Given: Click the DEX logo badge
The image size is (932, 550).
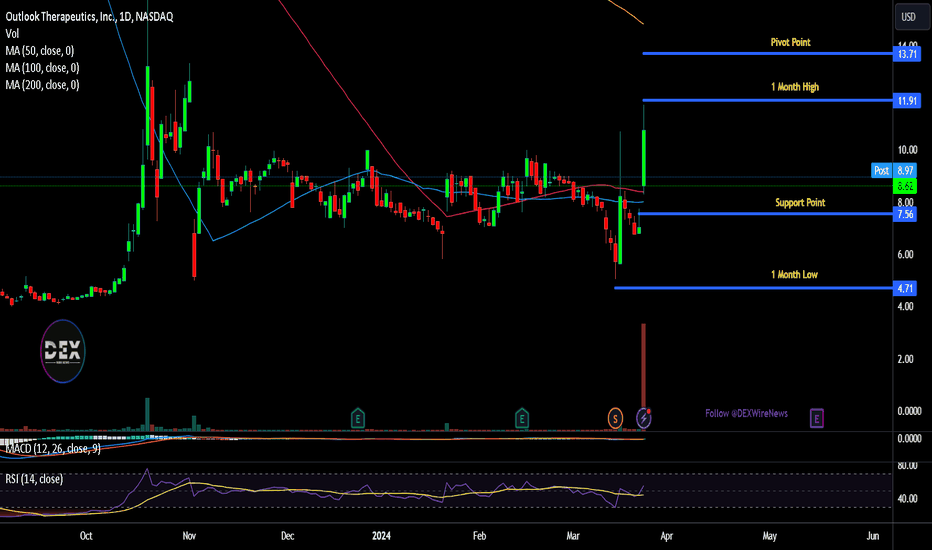Looking at the screenshot, I should click(x=63, y=351).
